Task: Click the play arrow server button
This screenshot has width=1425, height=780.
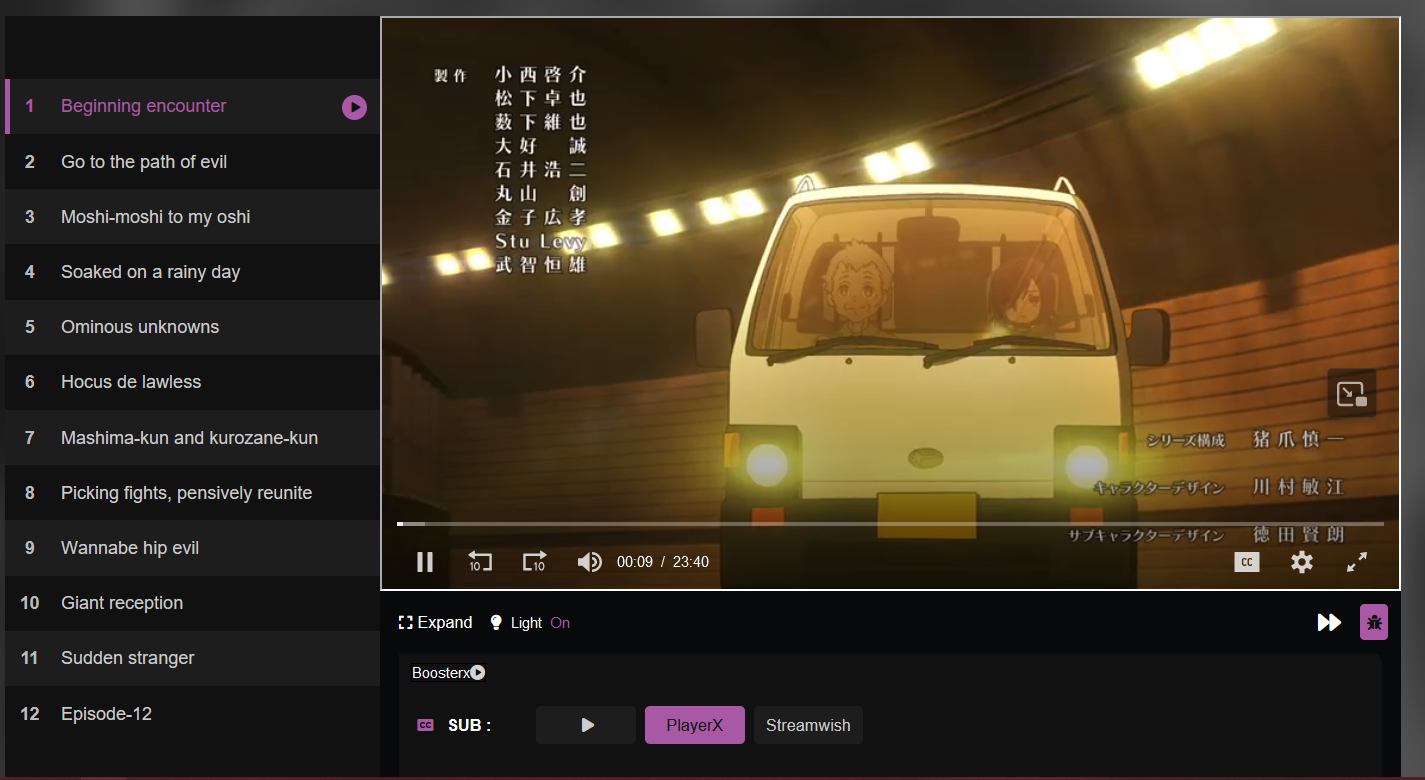Action: 586,725
